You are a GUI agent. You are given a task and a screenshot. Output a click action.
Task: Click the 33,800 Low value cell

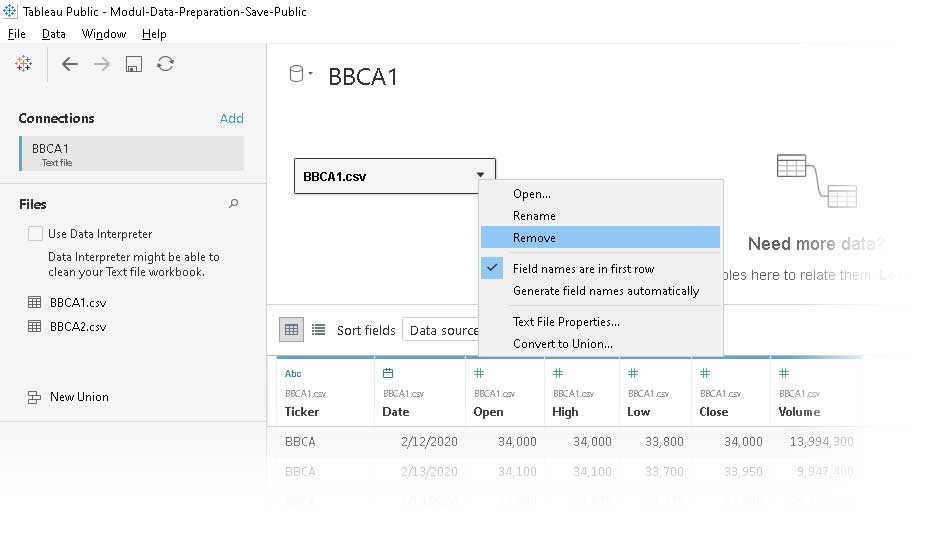coord(664,442)
